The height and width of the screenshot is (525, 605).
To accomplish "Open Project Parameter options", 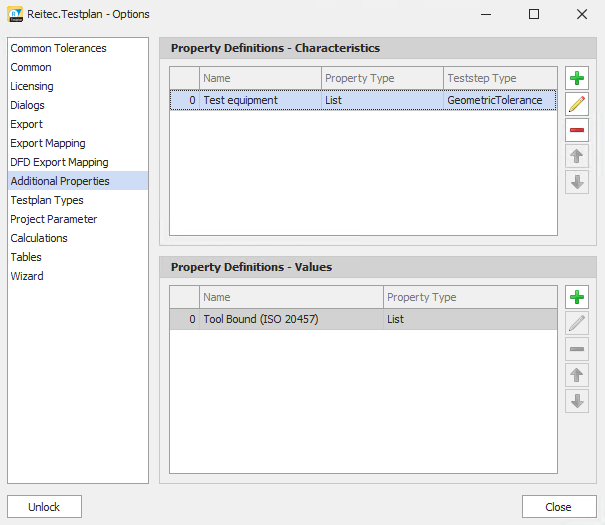I will tap(54, 219).
